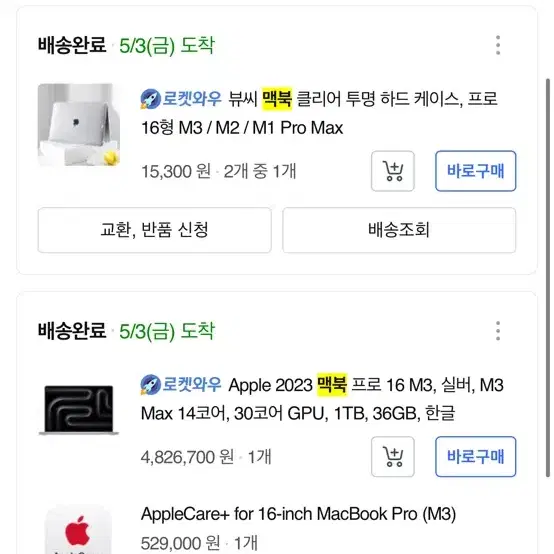Open the MacBook Pro 16 product thumbnail
554x554 pixels.
click(x=79, y=410)
